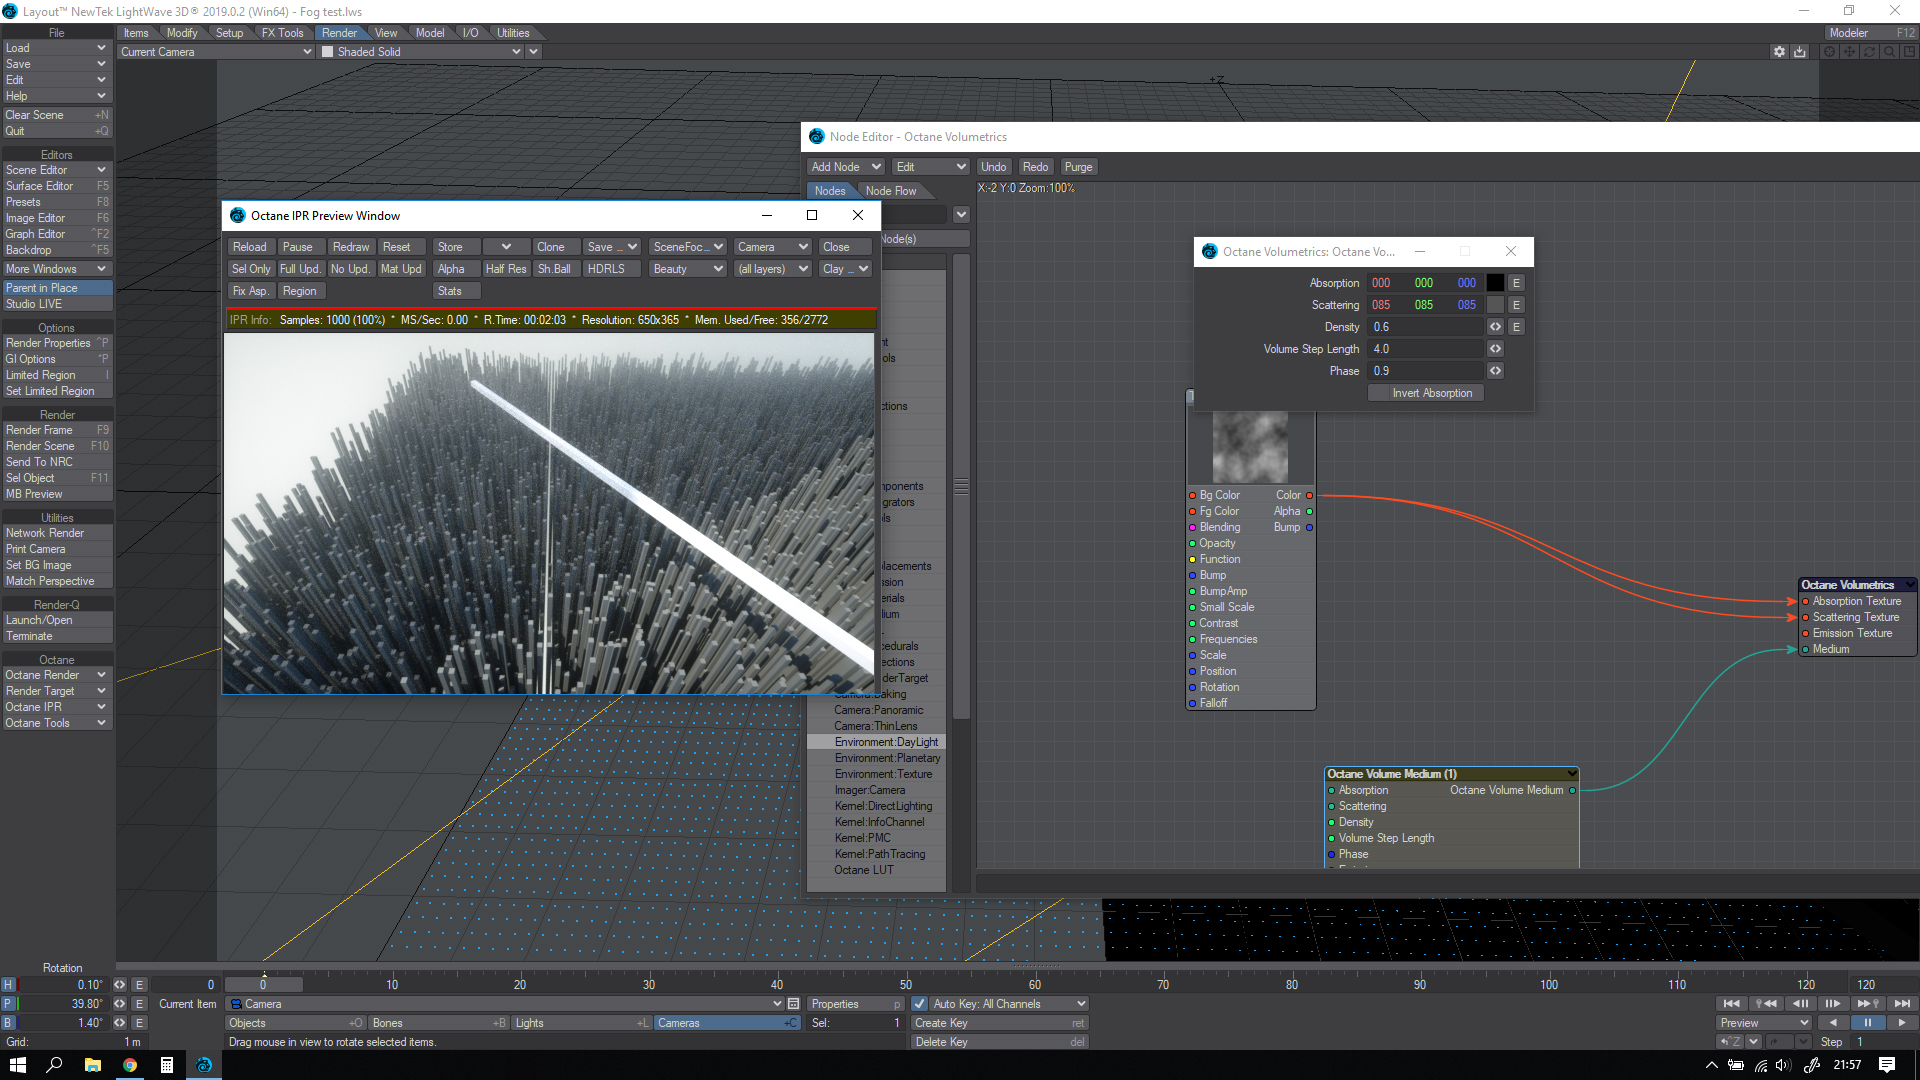The width and height of the screenshot is (1920, 1080).
Task: Click the envelope E button for Density
Action: click(1516, 327)
